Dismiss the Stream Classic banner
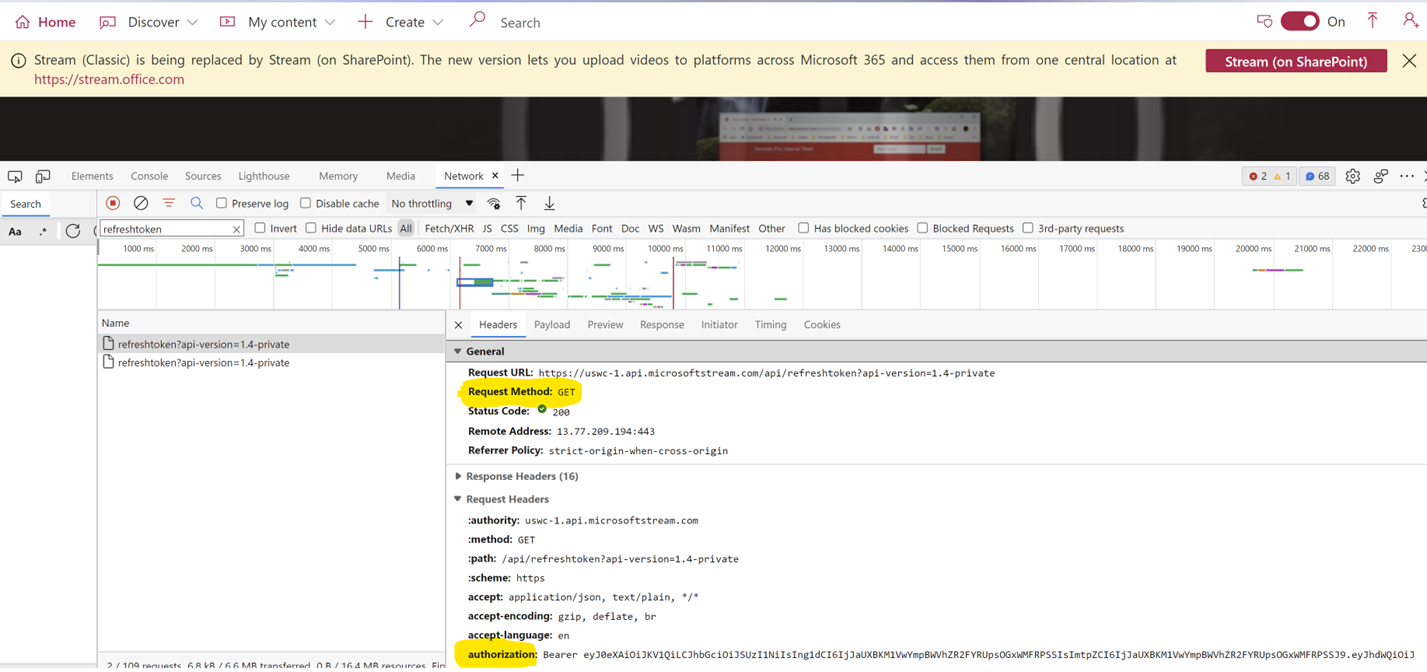Viewport: 1427px width, 672px height. coord(1409,60)
